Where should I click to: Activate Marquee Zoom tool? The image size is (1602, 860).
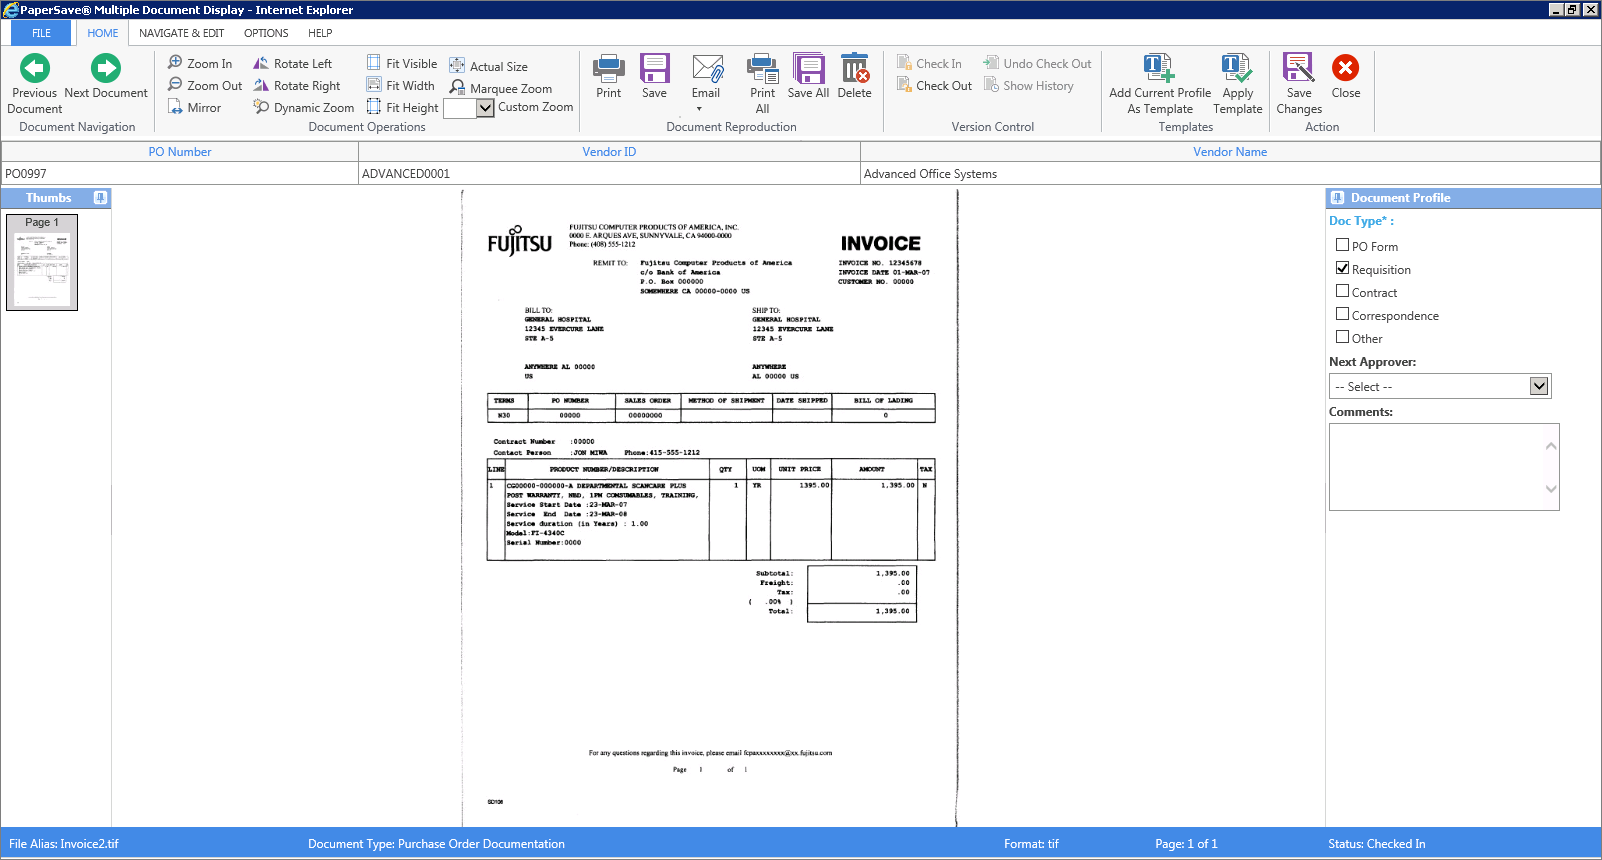coord(500,88)
